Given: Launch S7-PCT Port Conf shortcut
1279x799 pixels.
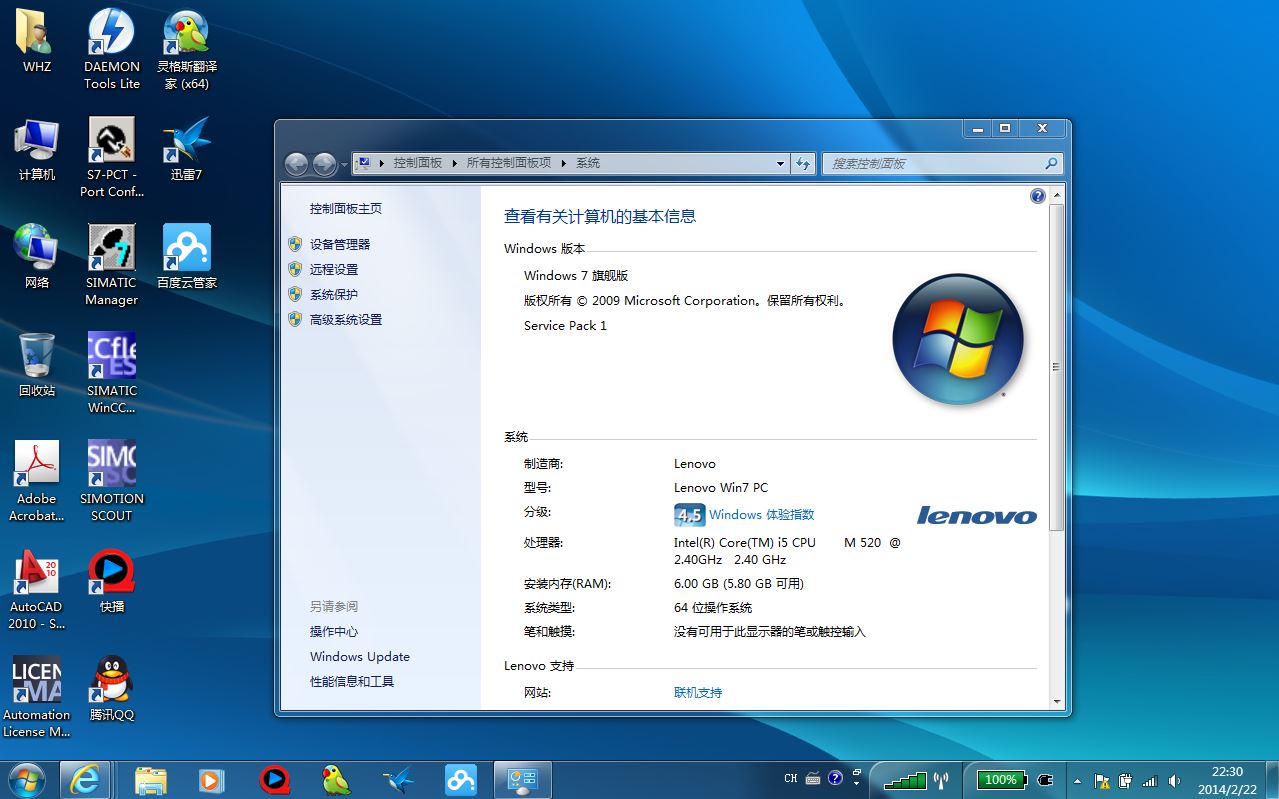Looking at the screenshot, I should (x=112, y=157).
